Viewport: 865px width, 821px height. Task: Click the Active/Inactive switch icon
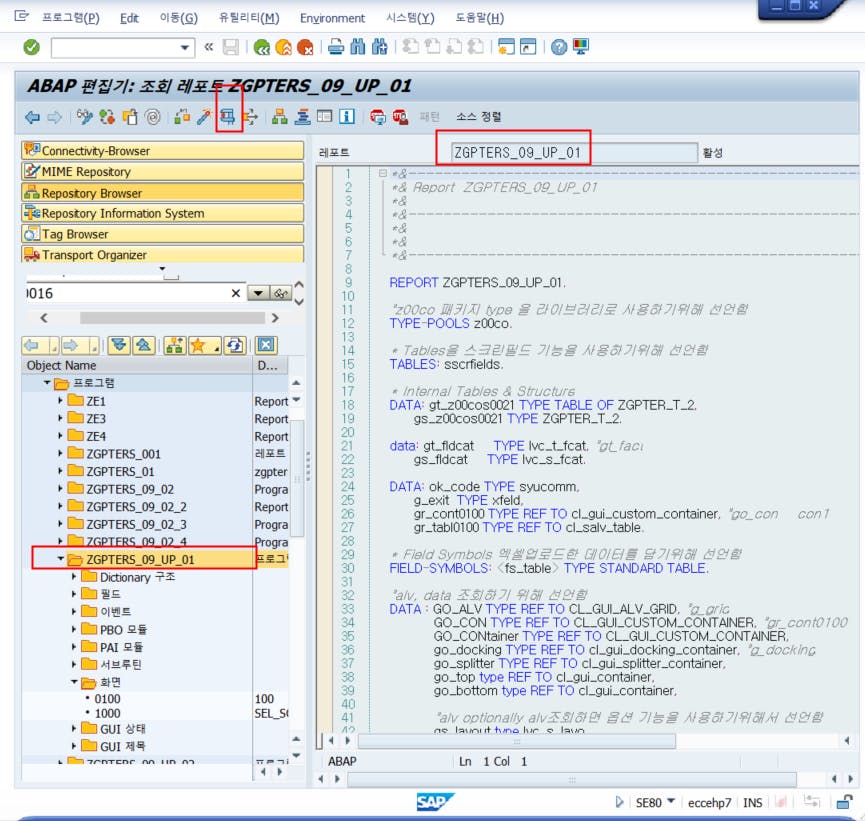click(107, 117)
